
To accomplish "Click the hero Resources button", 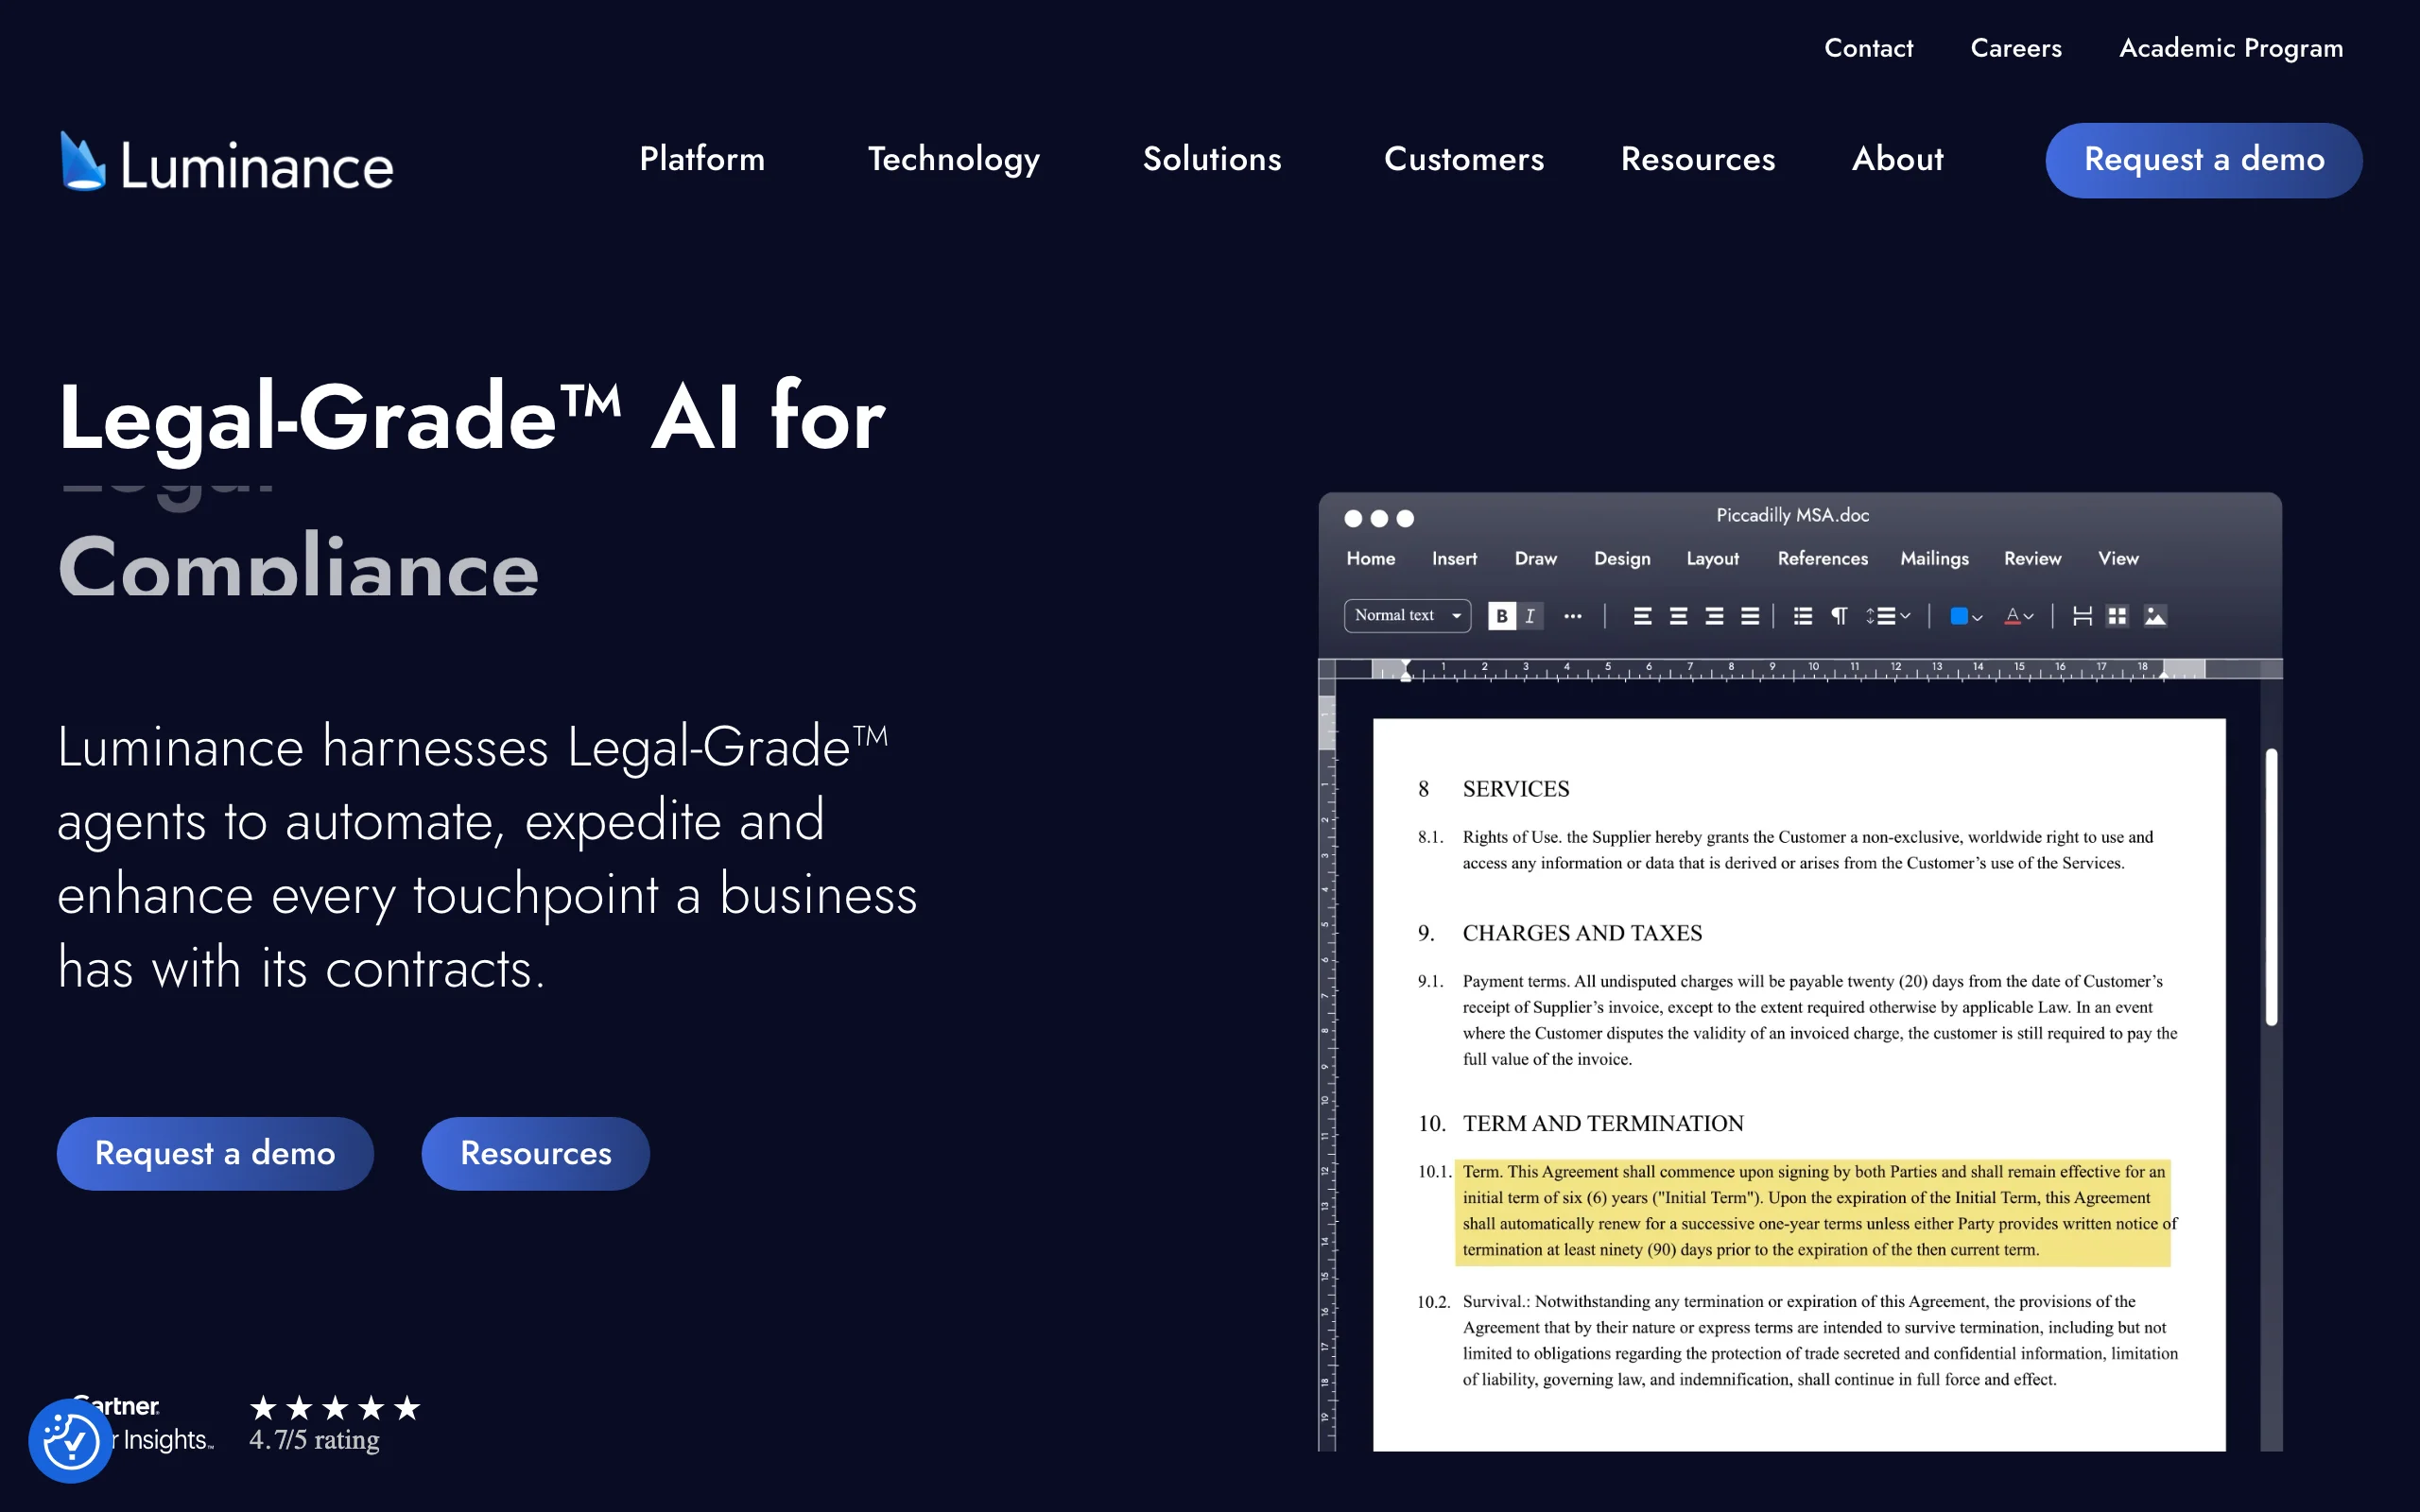I will click(535, 1153).
